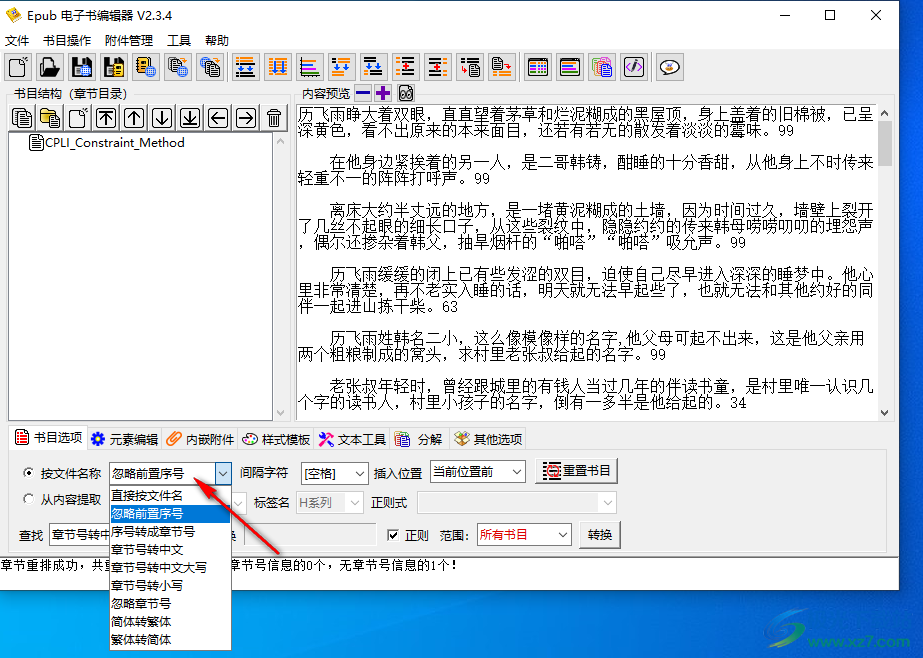Outdent chapter with left arrow icon
This screenshot has height=658, width=923.
(x=218, y=118)
